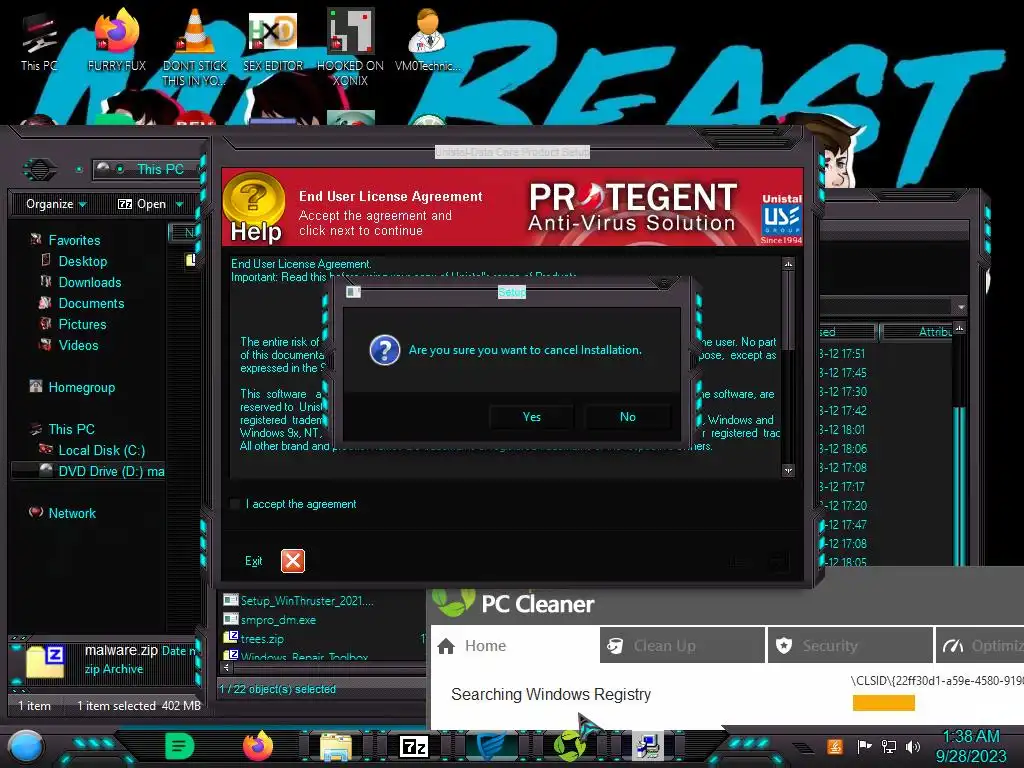Select smpro_dm.exe in the file list
1024x768 pixels.
pos(270,619)
